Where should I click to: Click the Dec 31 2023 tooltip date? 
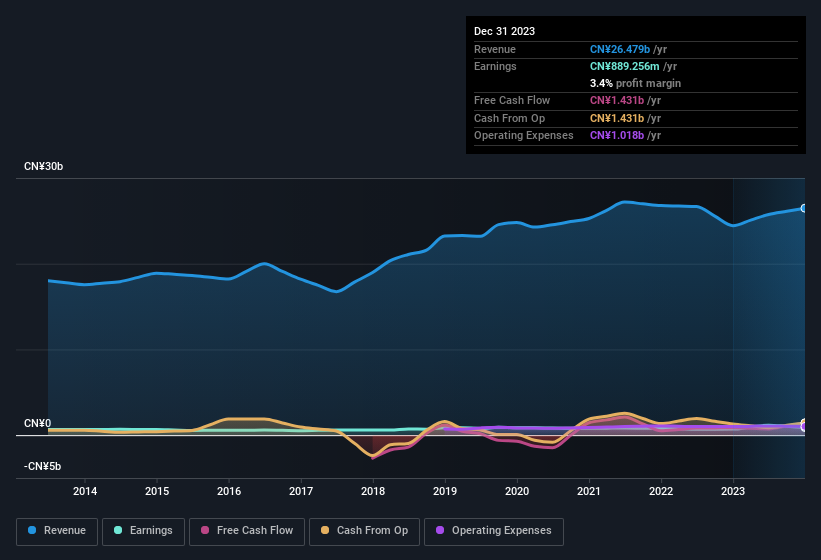pyautogui.click(x=504, y=31)
